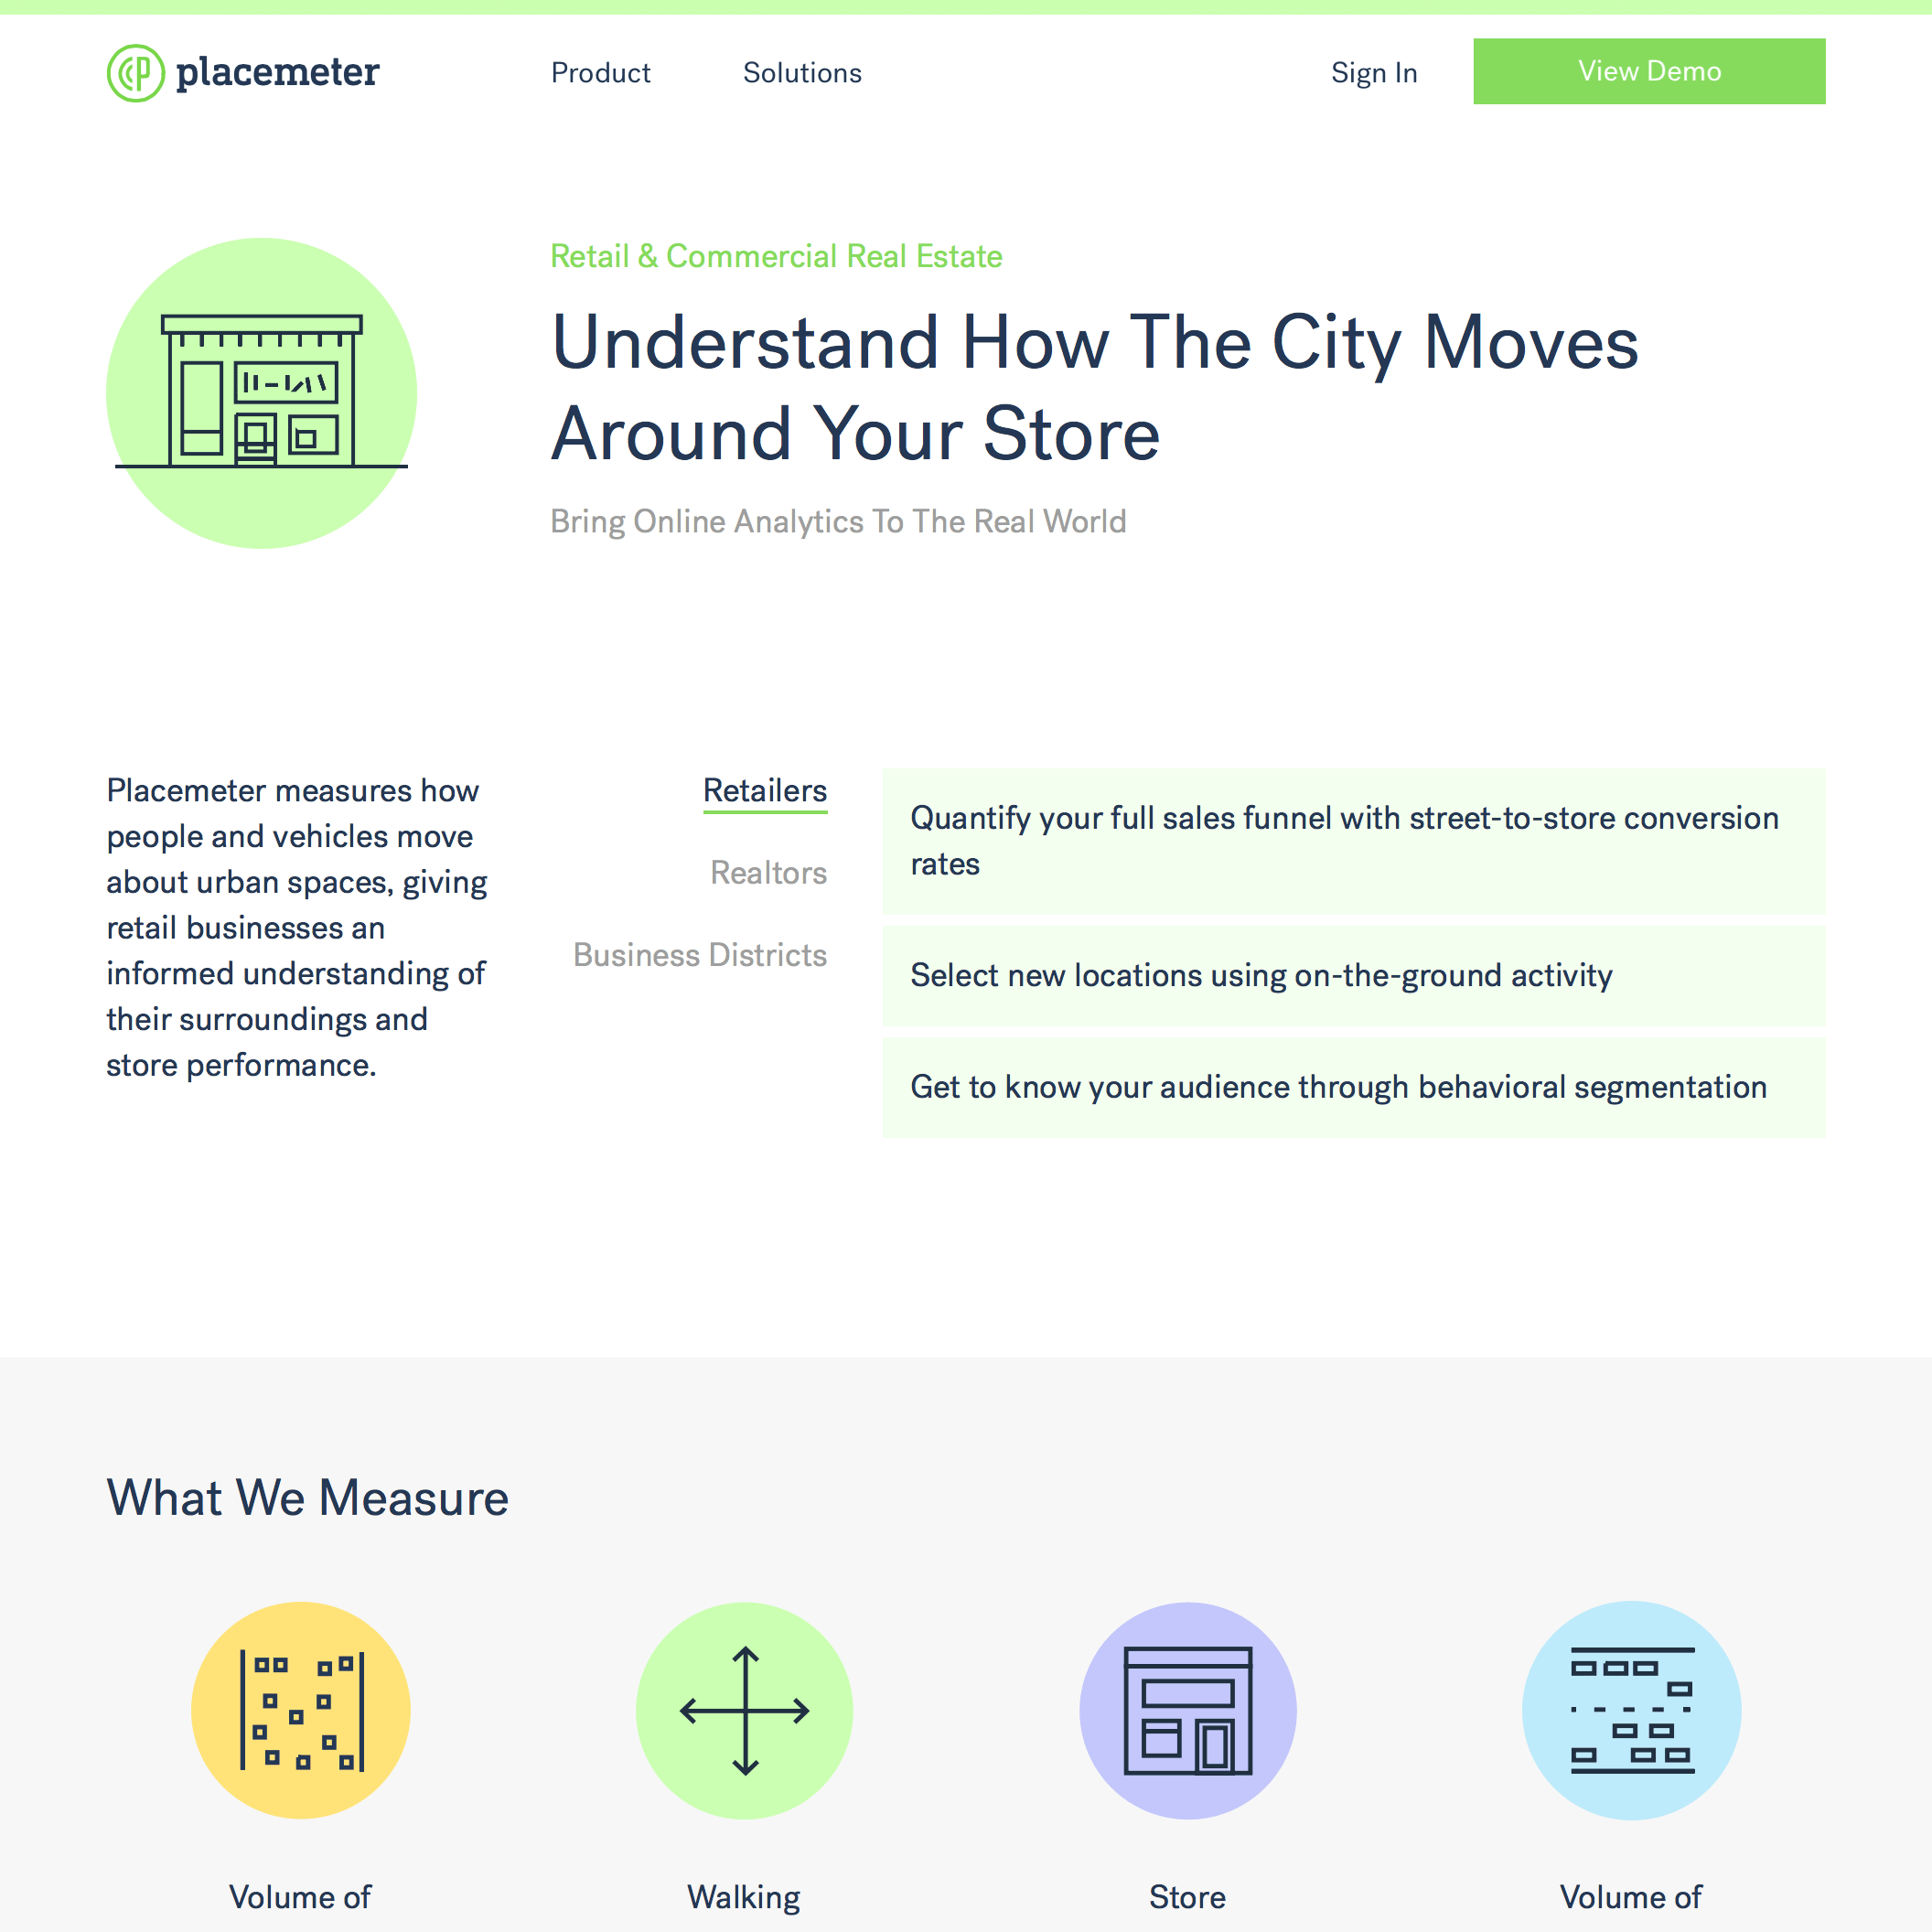This screenshot has height=1932, width=1932.
Task: Select new locations activity feature row
Action: (x=1354, y=977)
